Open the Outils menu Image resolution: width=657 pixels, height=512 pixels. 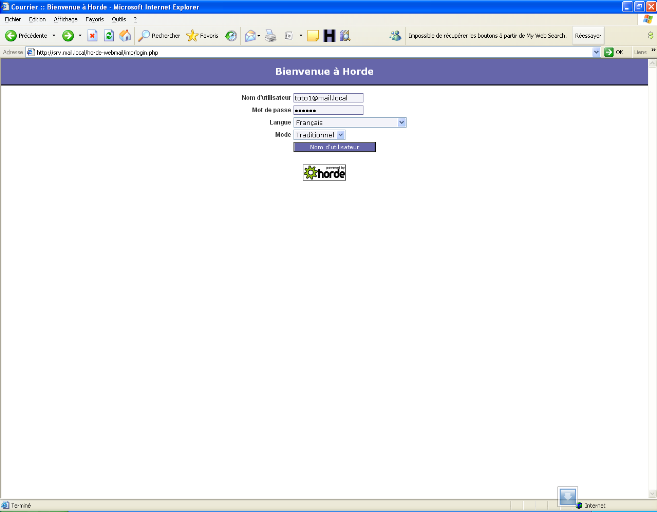coord(119,19)
